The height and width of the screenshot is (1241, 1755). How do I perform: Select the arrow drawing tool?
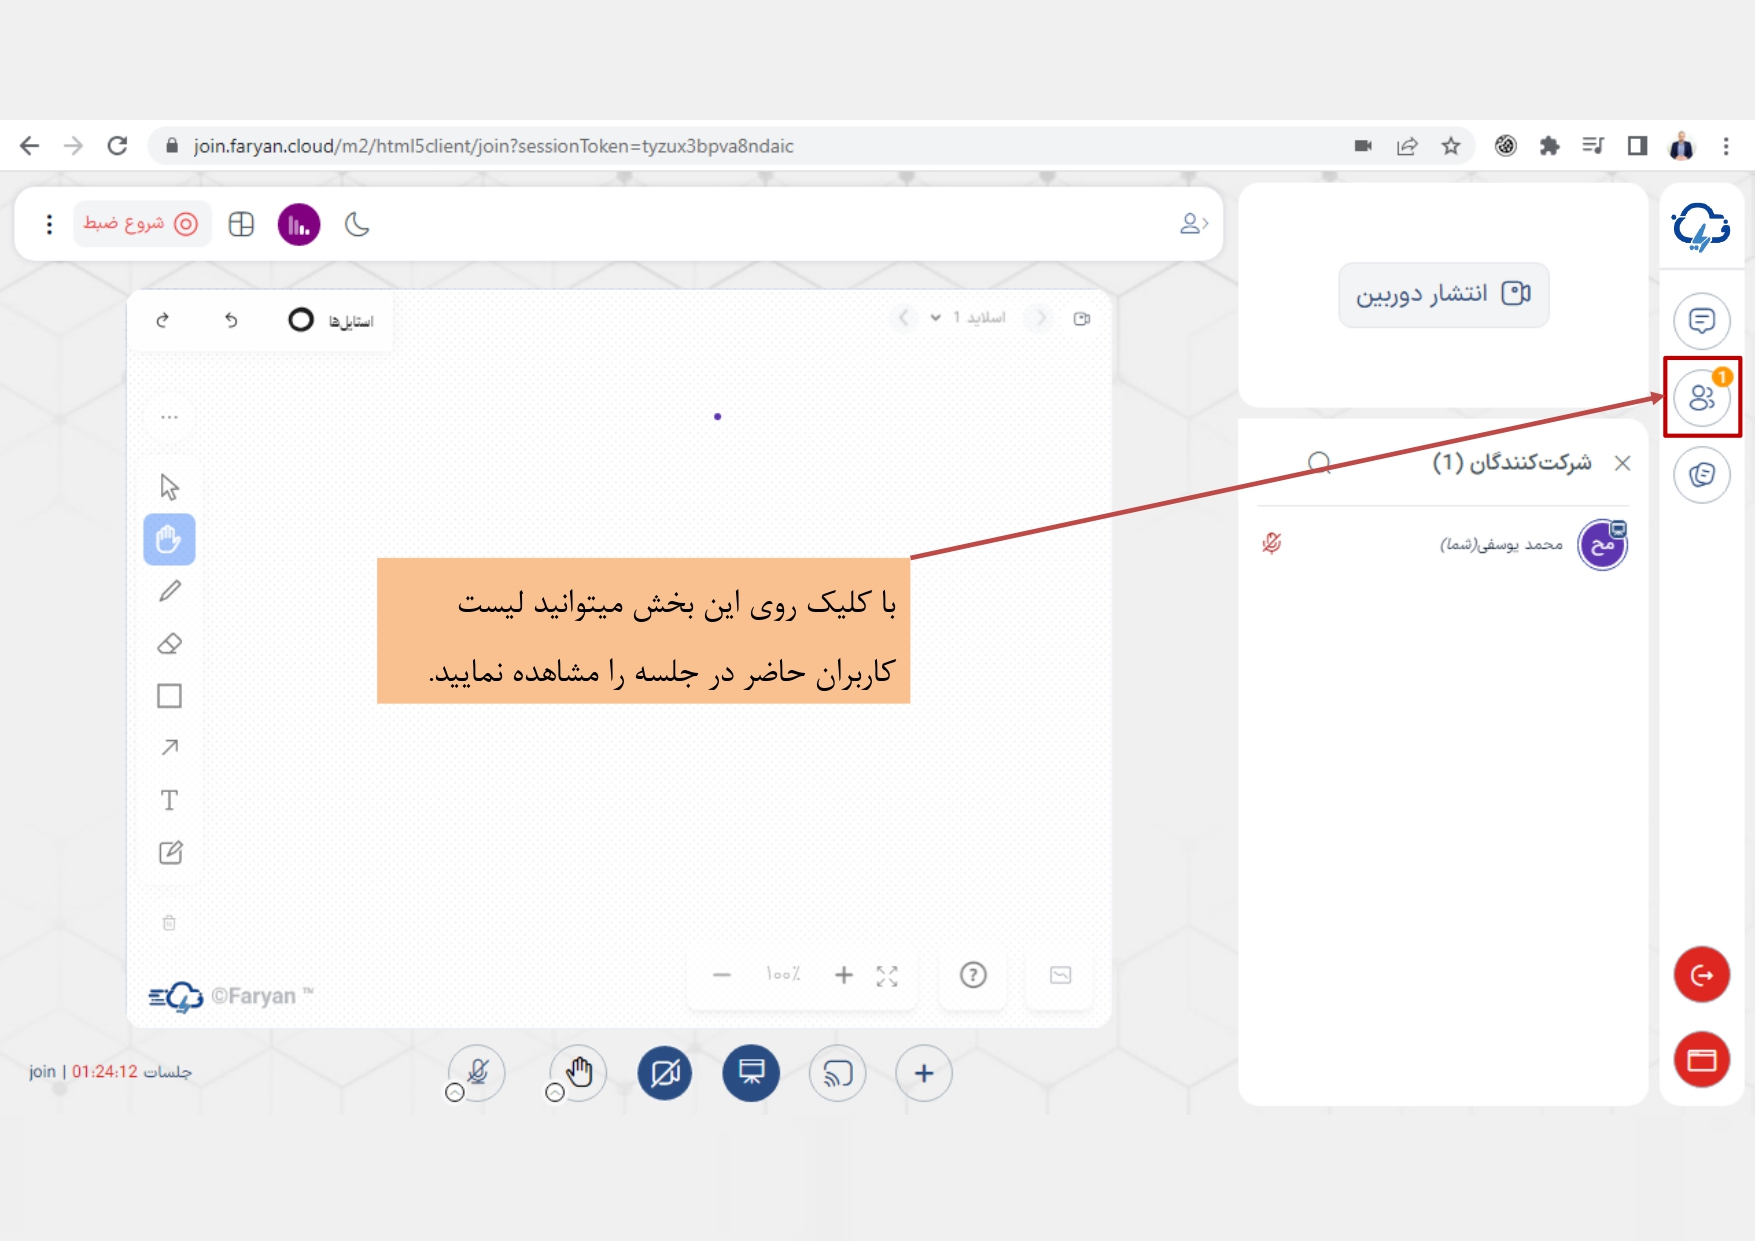point(170,748)
